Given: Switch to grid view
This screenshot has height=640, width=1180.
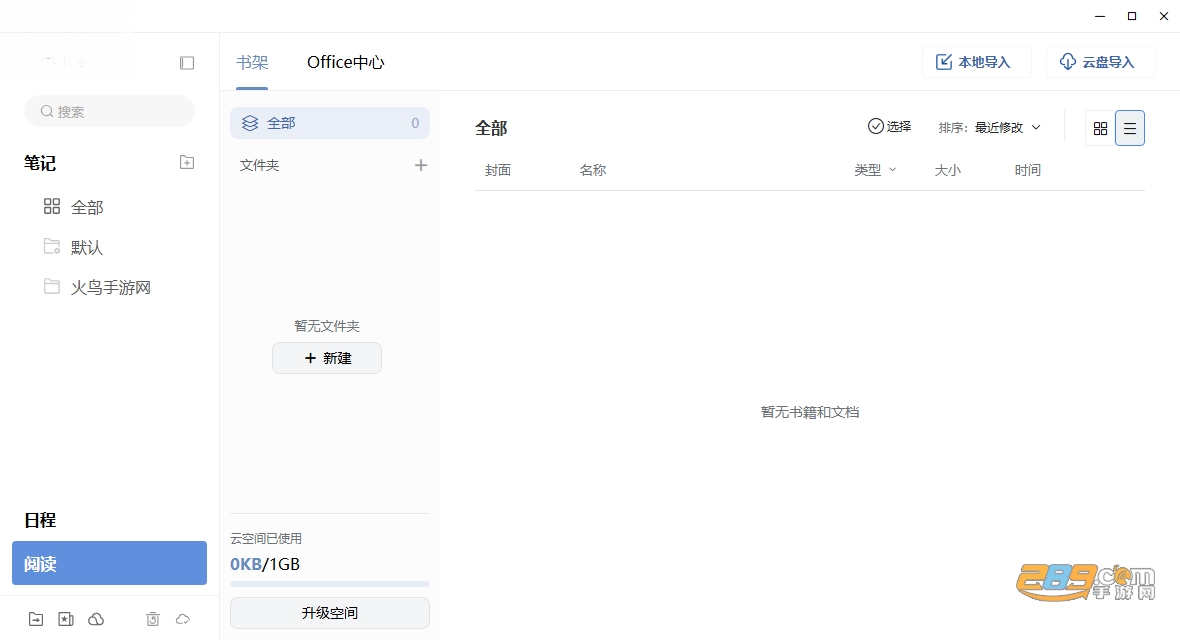Looking at the screenshot, I should click(1100, 128).
